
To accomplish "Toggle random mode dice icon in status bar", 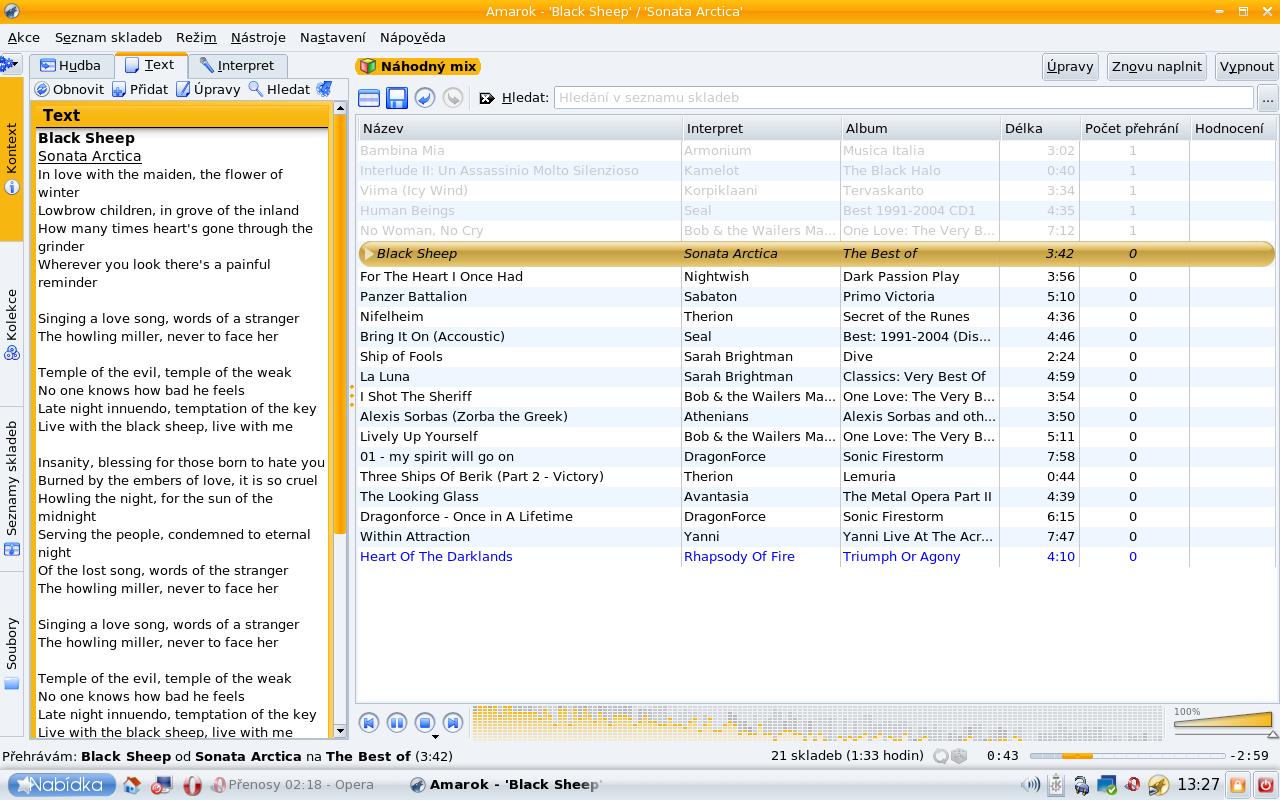I will [x=958, y=756].
